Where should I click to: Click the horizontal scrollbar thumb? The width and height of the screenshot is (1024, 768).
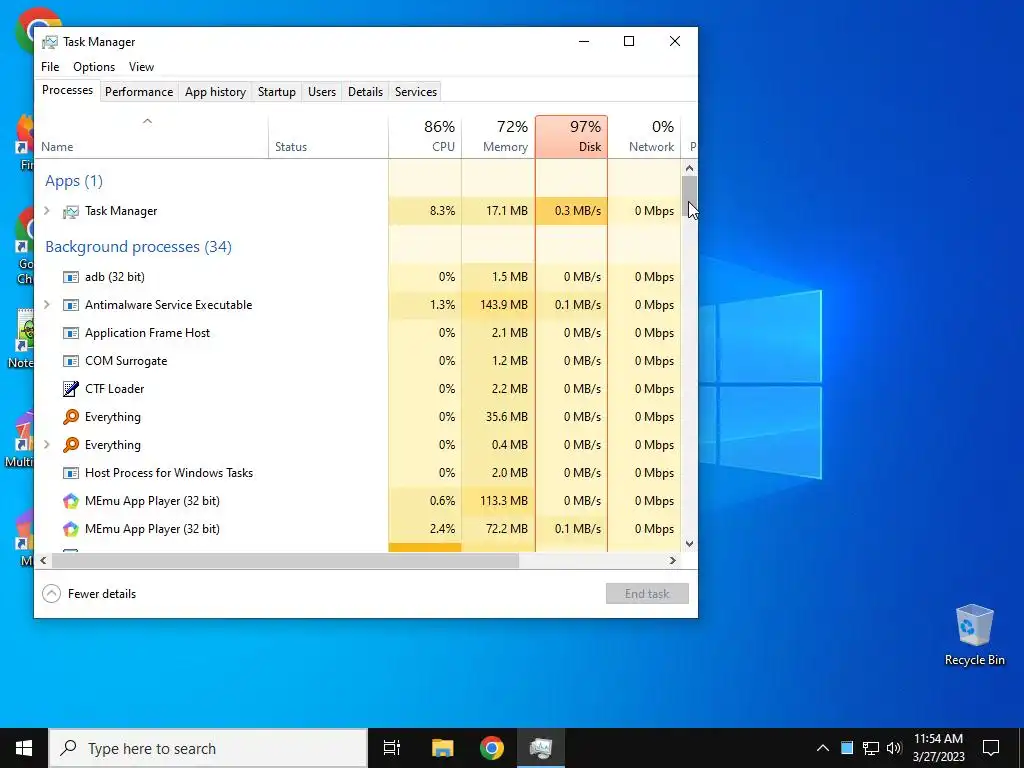[285, 560]
